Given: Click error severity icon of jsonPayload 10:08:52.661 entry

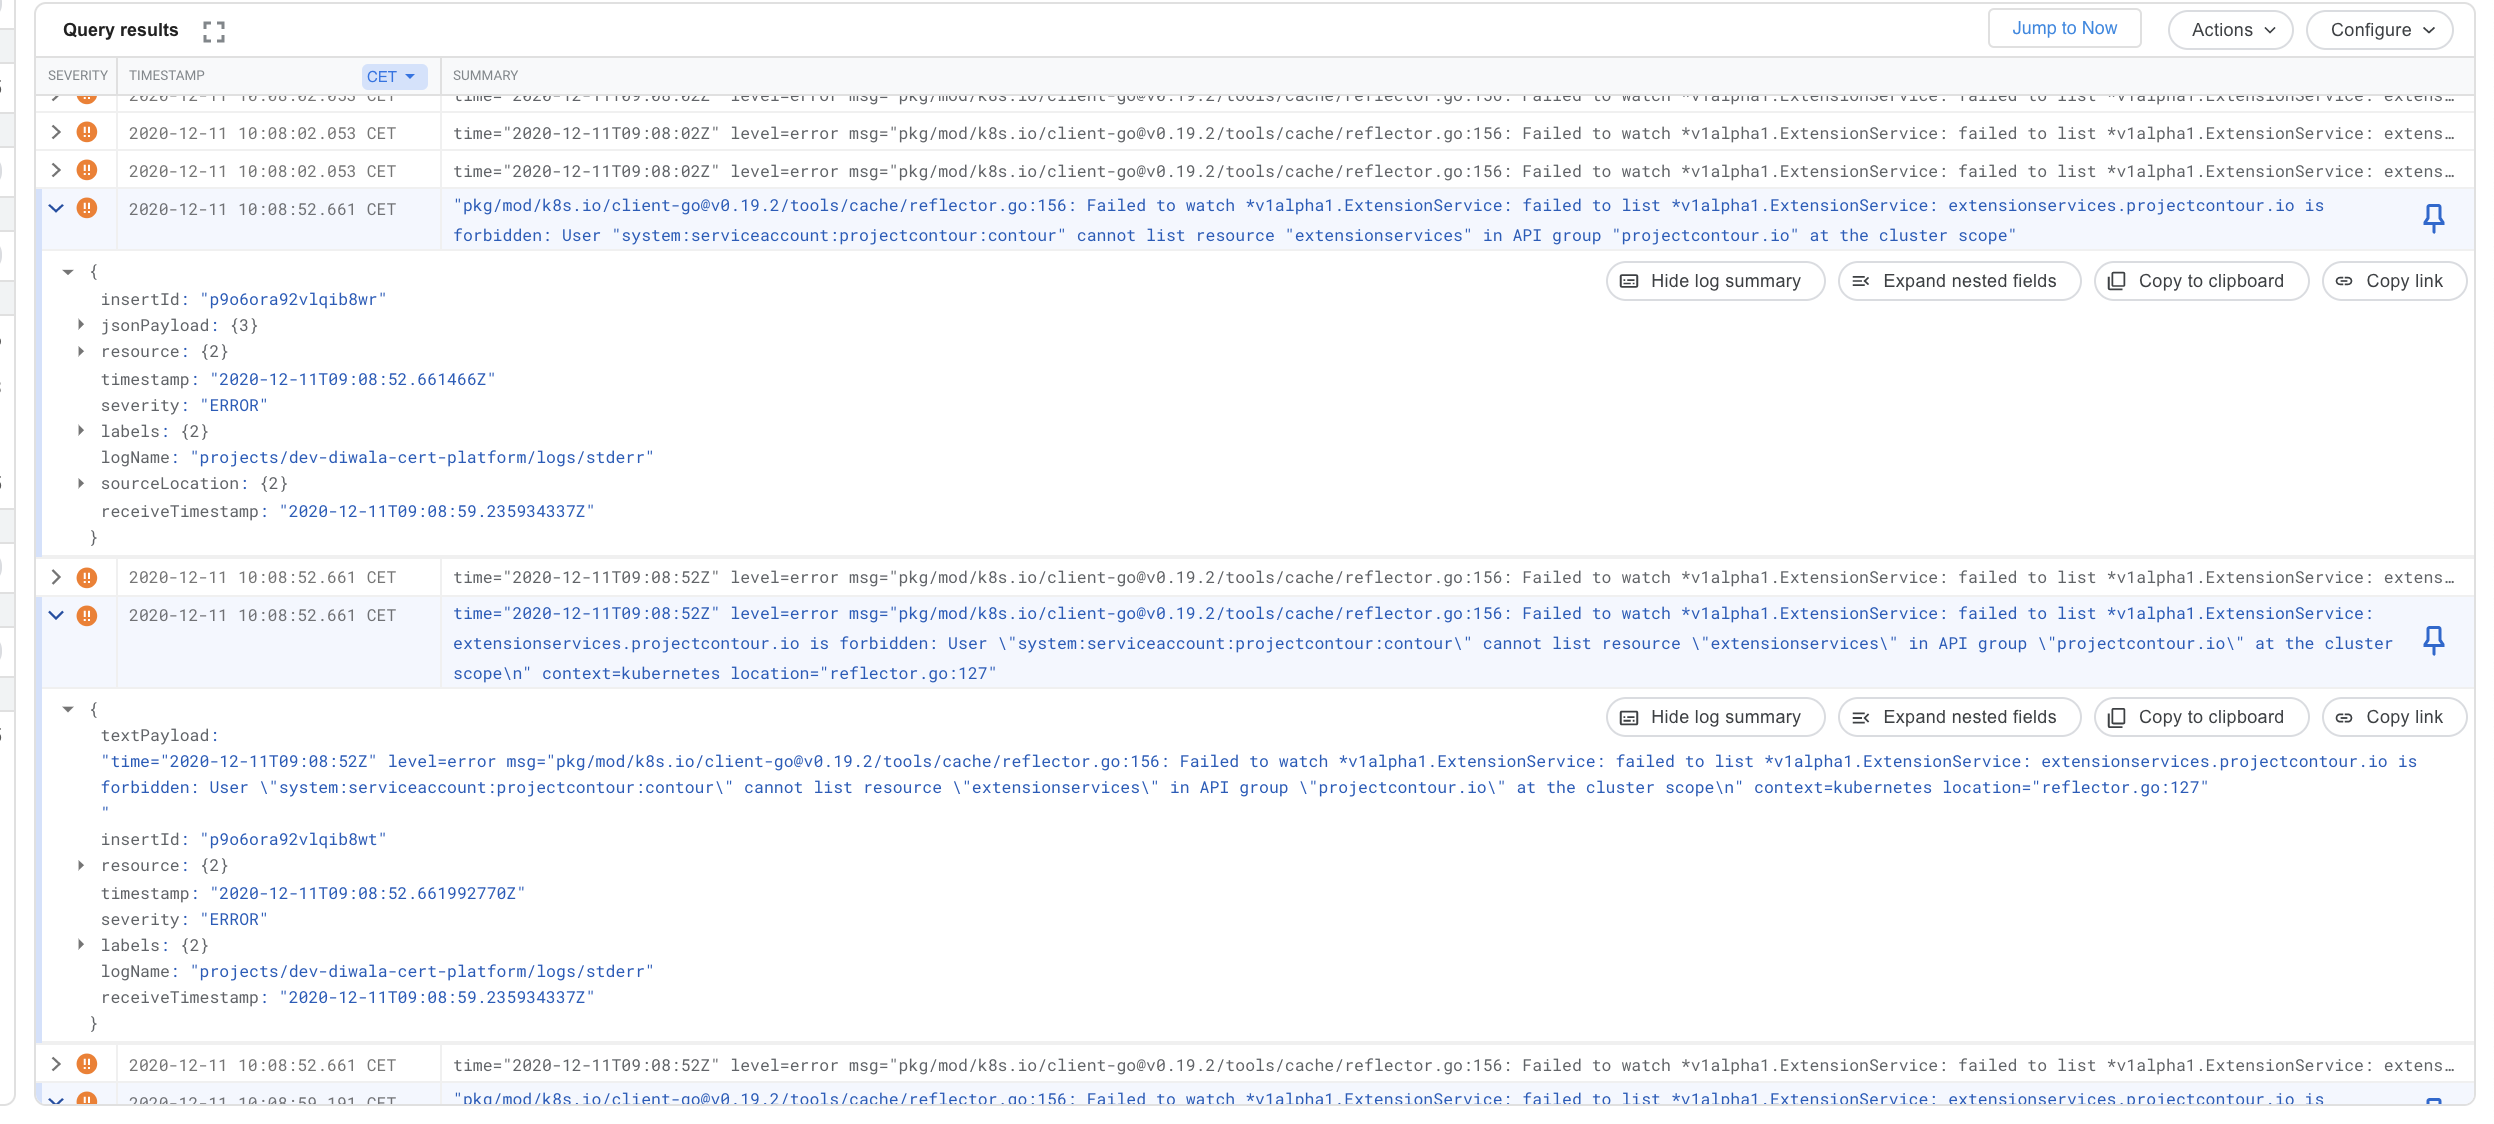Looking at the screenshot, I should click(87, 208).
